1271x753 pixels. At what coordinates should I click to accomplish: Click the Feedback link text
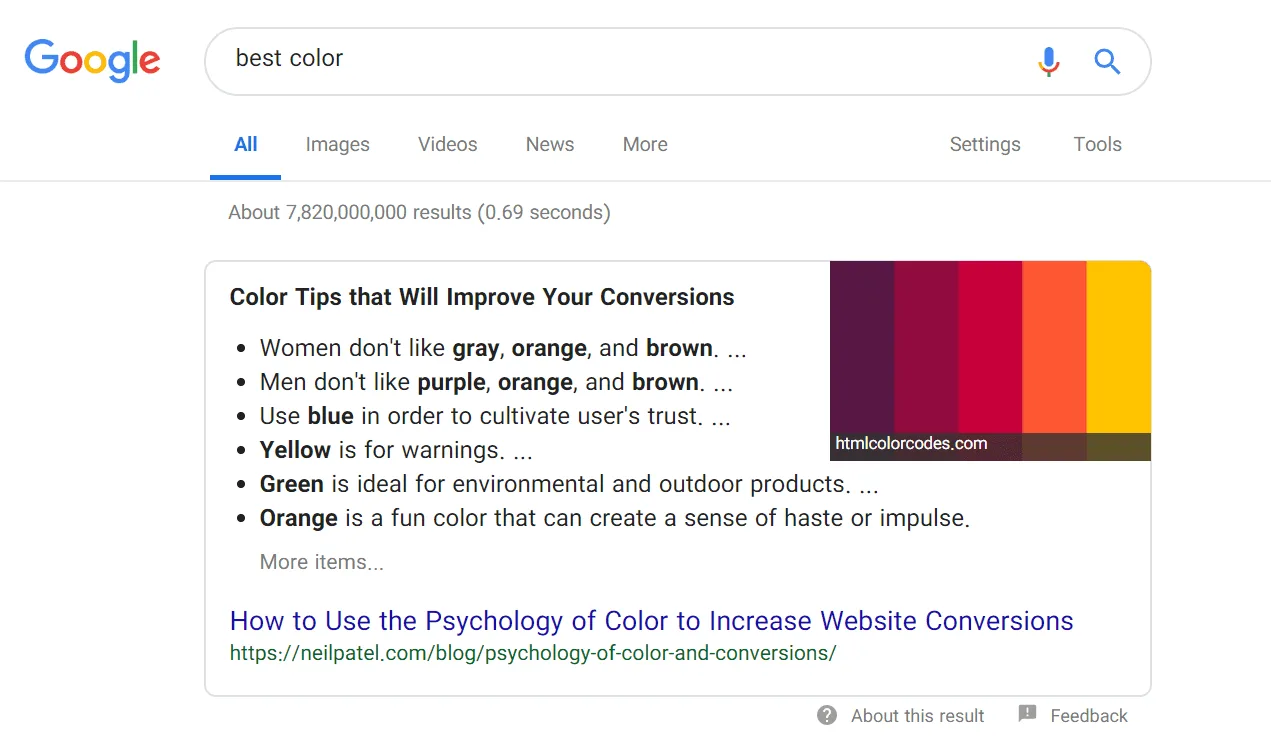pos(1088,716)
